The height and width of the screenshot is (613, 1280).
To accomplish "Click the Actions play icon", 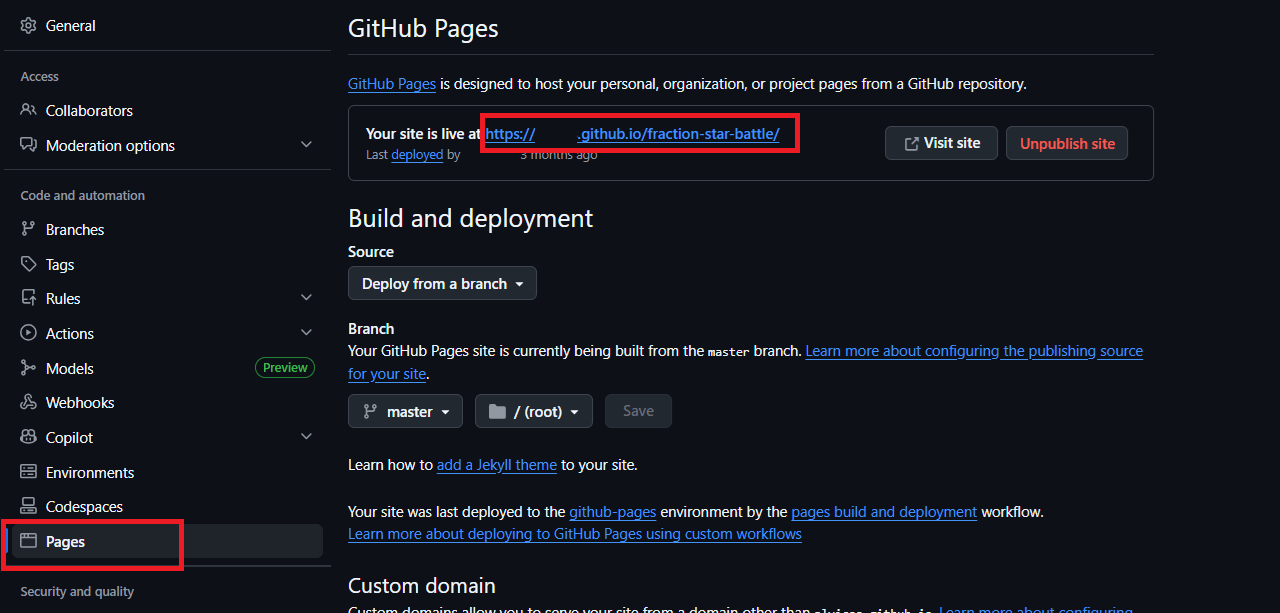I will click(x=28, y=333).
